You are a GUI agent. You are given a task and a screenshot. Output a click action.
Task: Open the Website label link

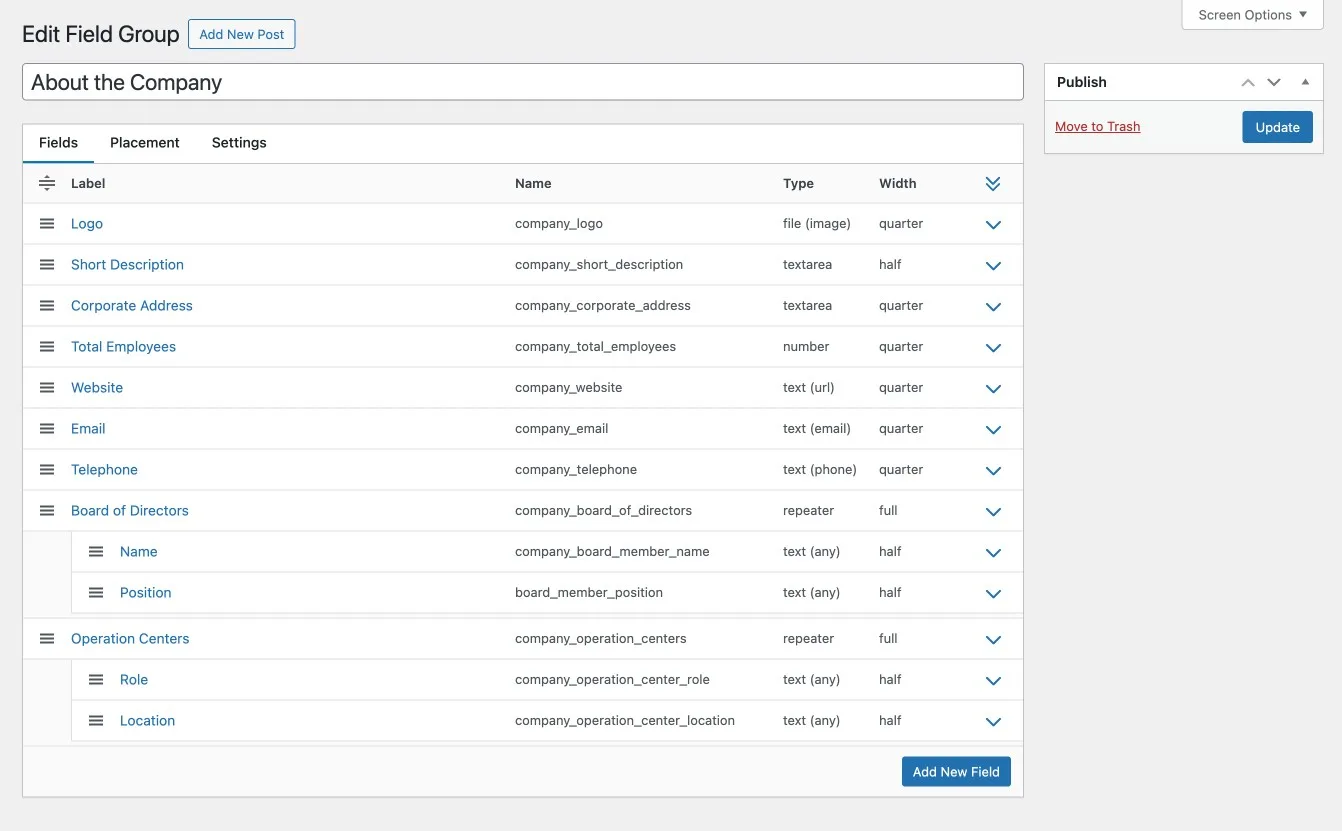point(97,388)
